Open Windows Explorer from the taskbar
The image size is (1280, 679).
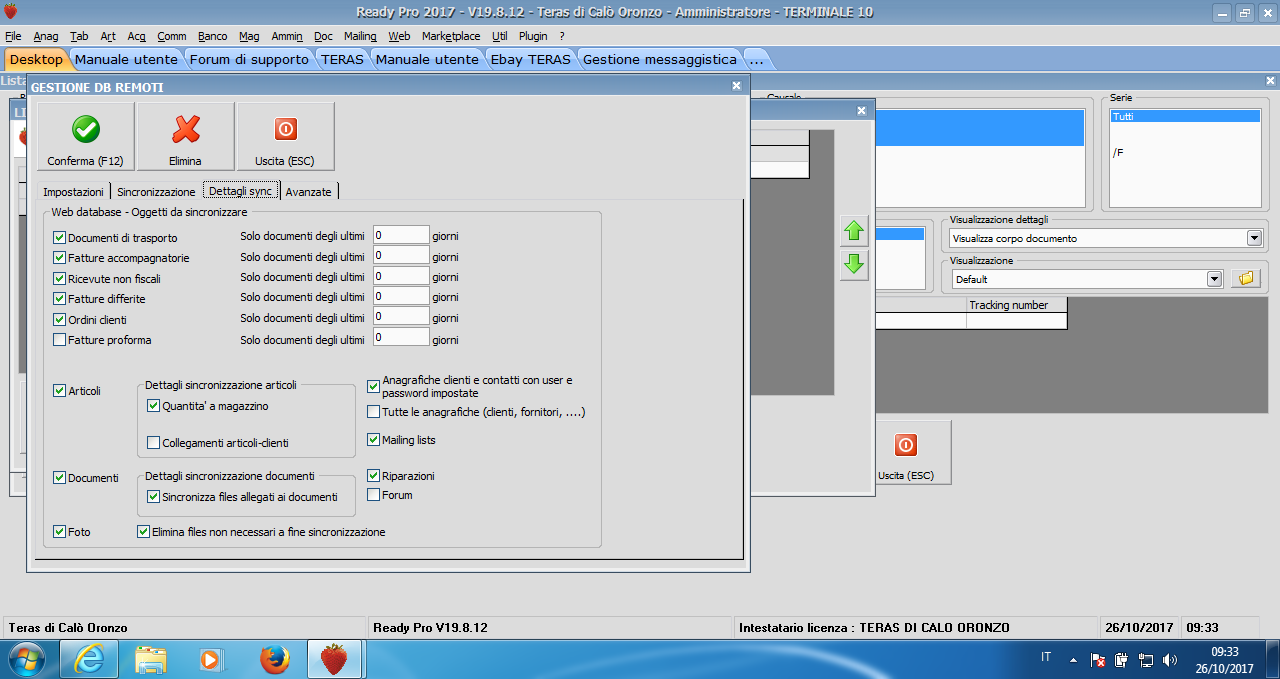(x=151, y=659)
